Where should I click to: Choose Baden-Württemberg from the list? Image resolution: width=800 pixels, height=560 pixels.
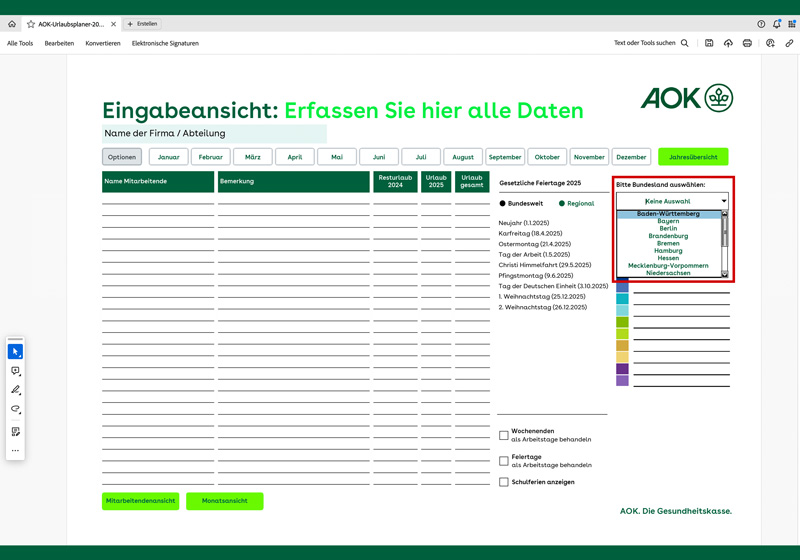(668, 214)
